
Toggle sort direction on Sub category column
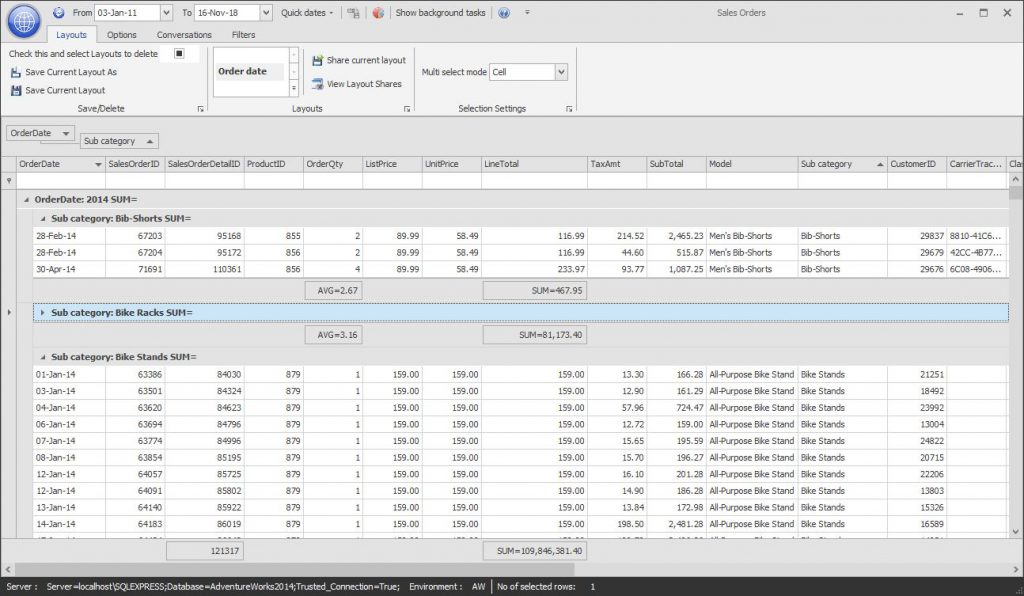pyautogui.click(x=833, y=163)
